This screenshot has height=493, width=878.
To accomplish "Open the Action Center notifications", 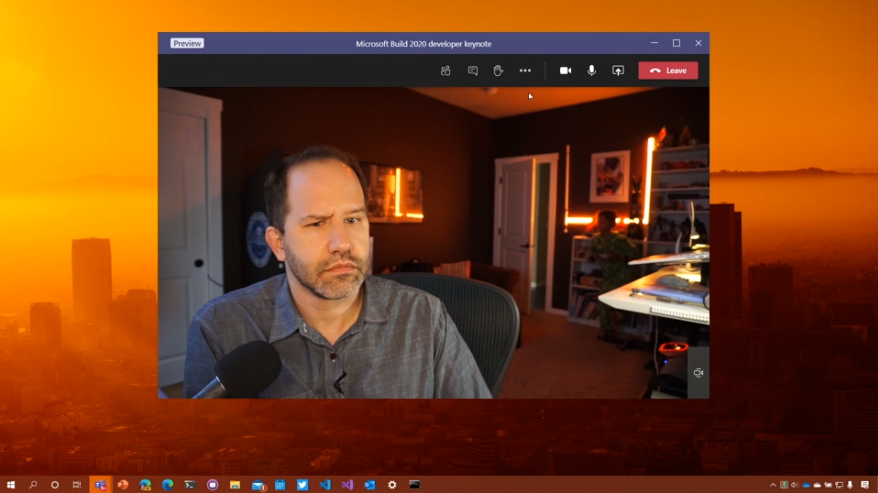I will (865, 485).
